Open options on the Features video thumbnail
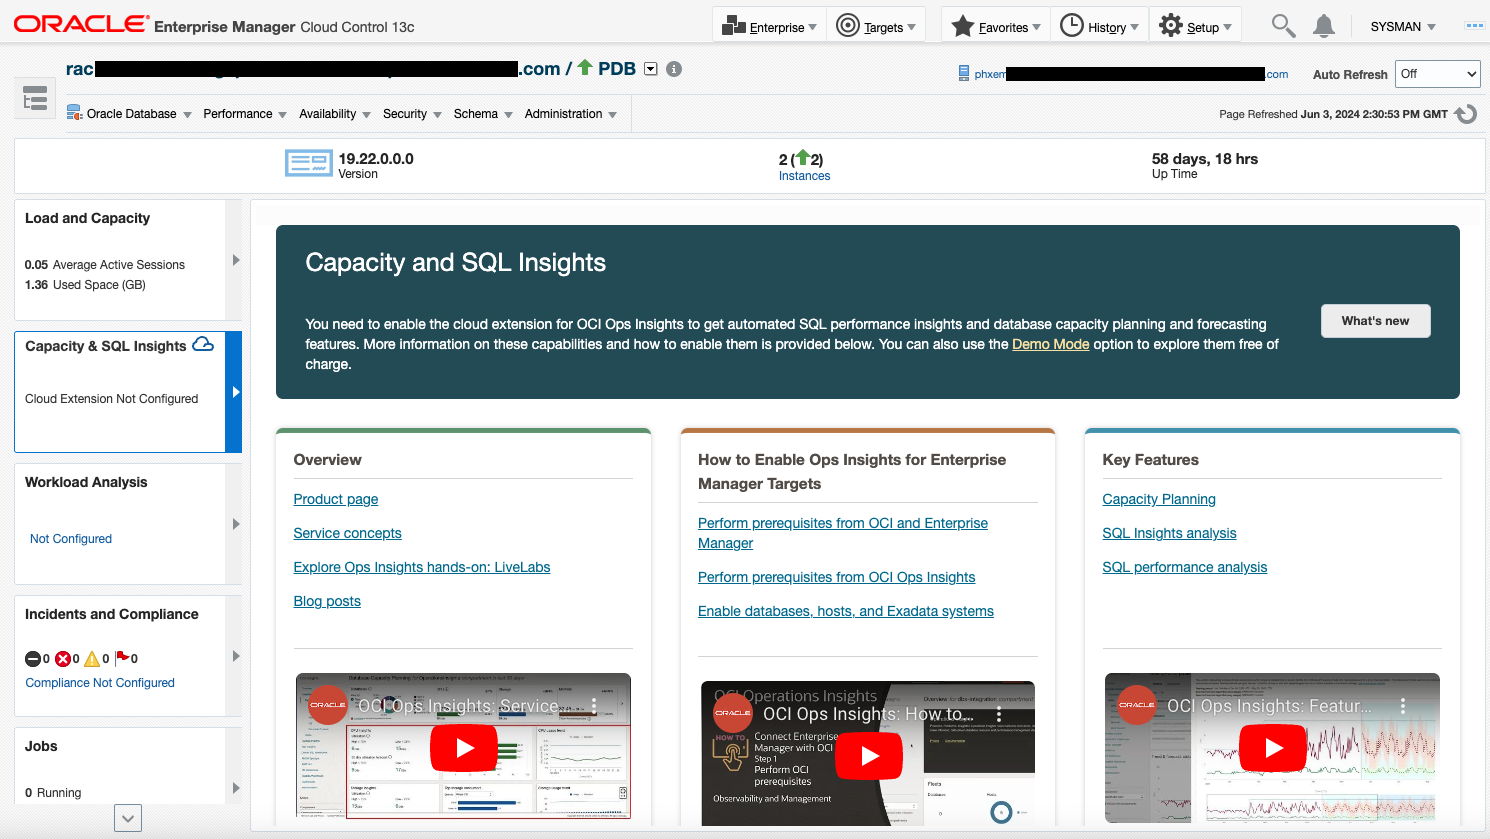The image size is (1490, 839). click(1403, 706)
